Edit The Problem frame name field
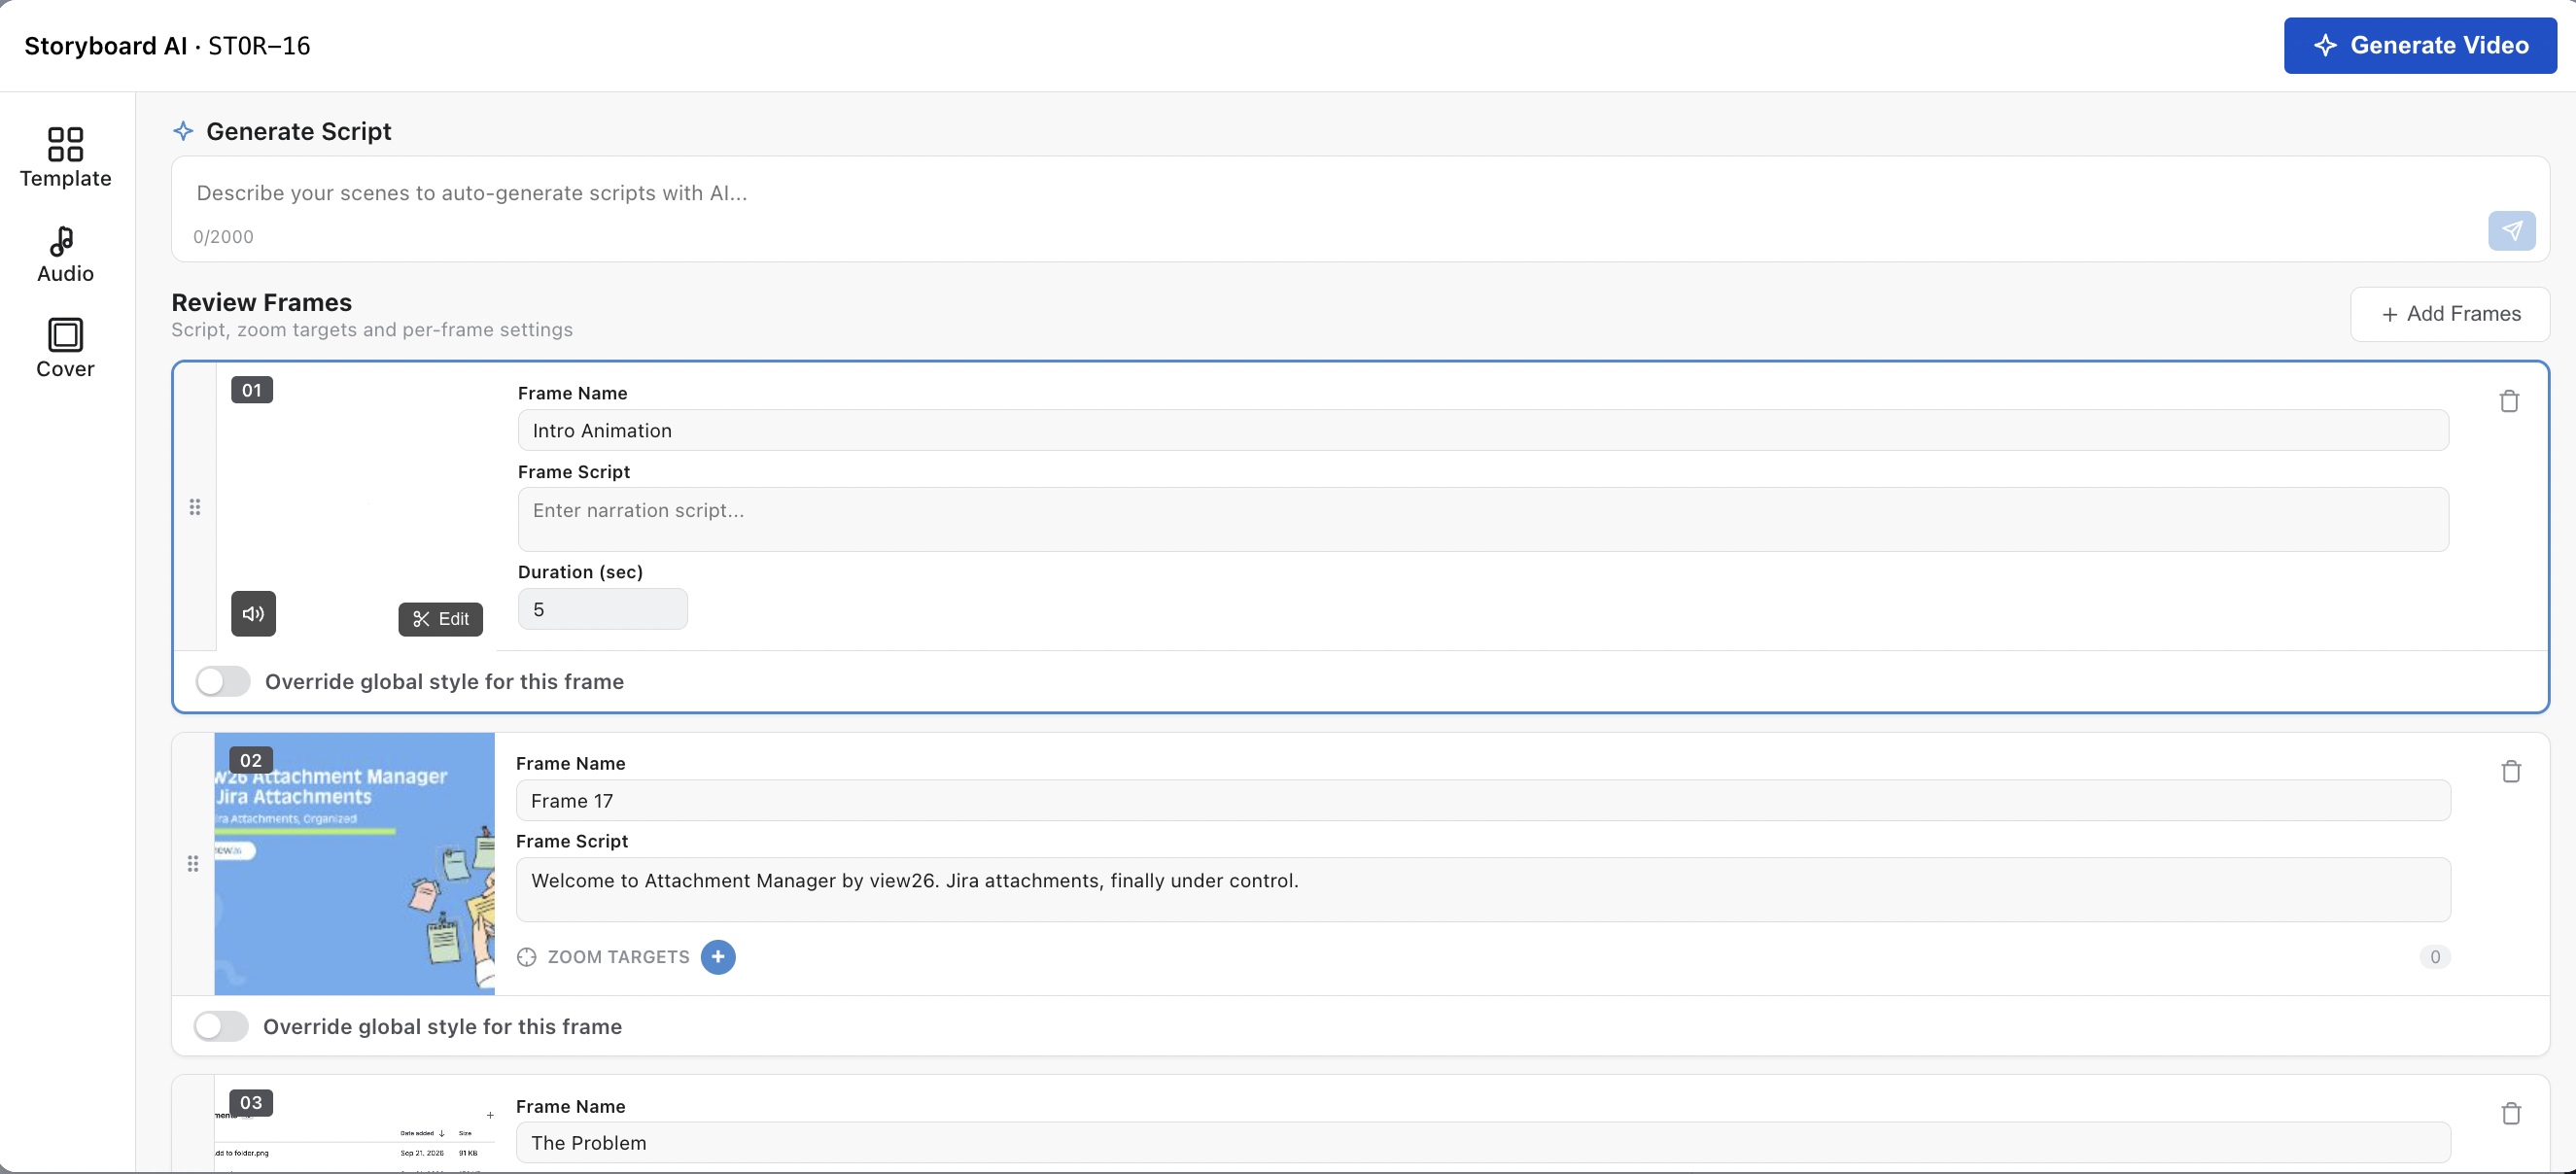Image resolution: width=2576 pixels, height=1174 pixels. pyautogui.click(x=1483, y=1142)
